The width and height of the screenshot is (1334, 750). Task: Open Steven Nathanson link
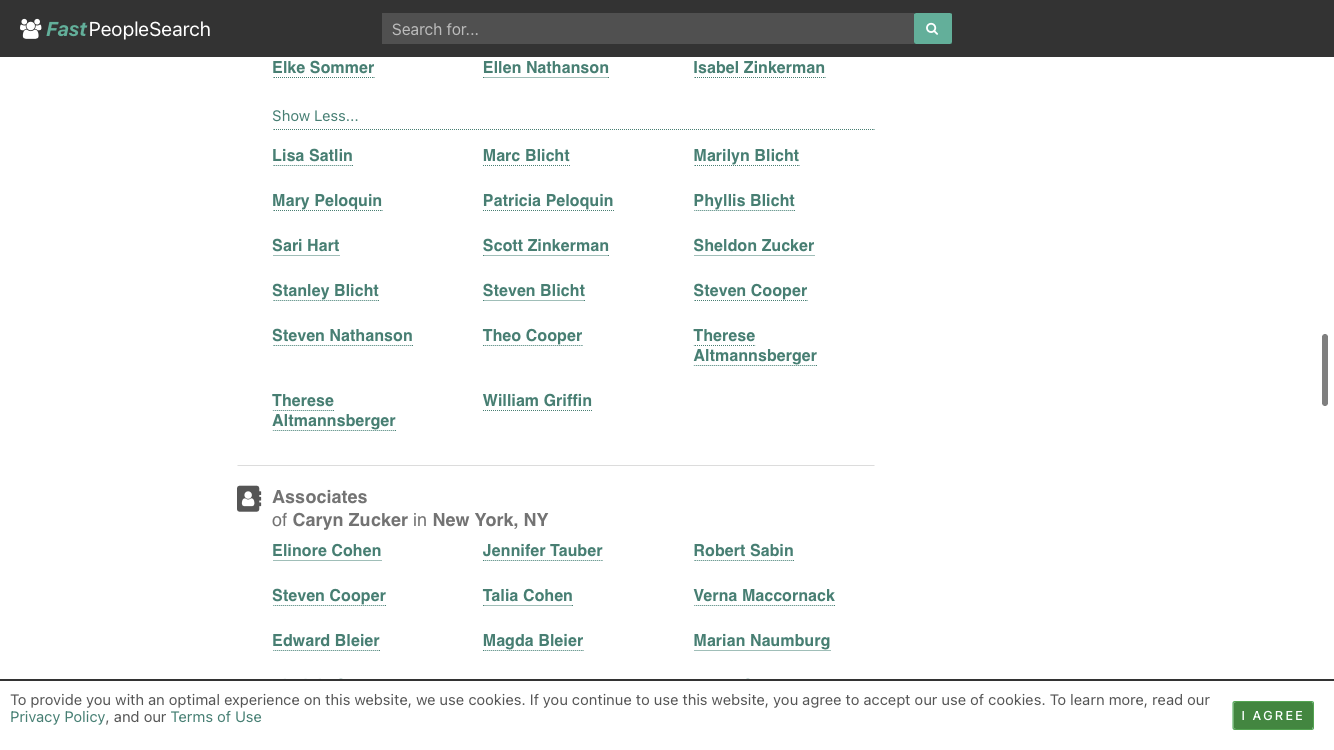pyautogui.click(x=342, y=336)
